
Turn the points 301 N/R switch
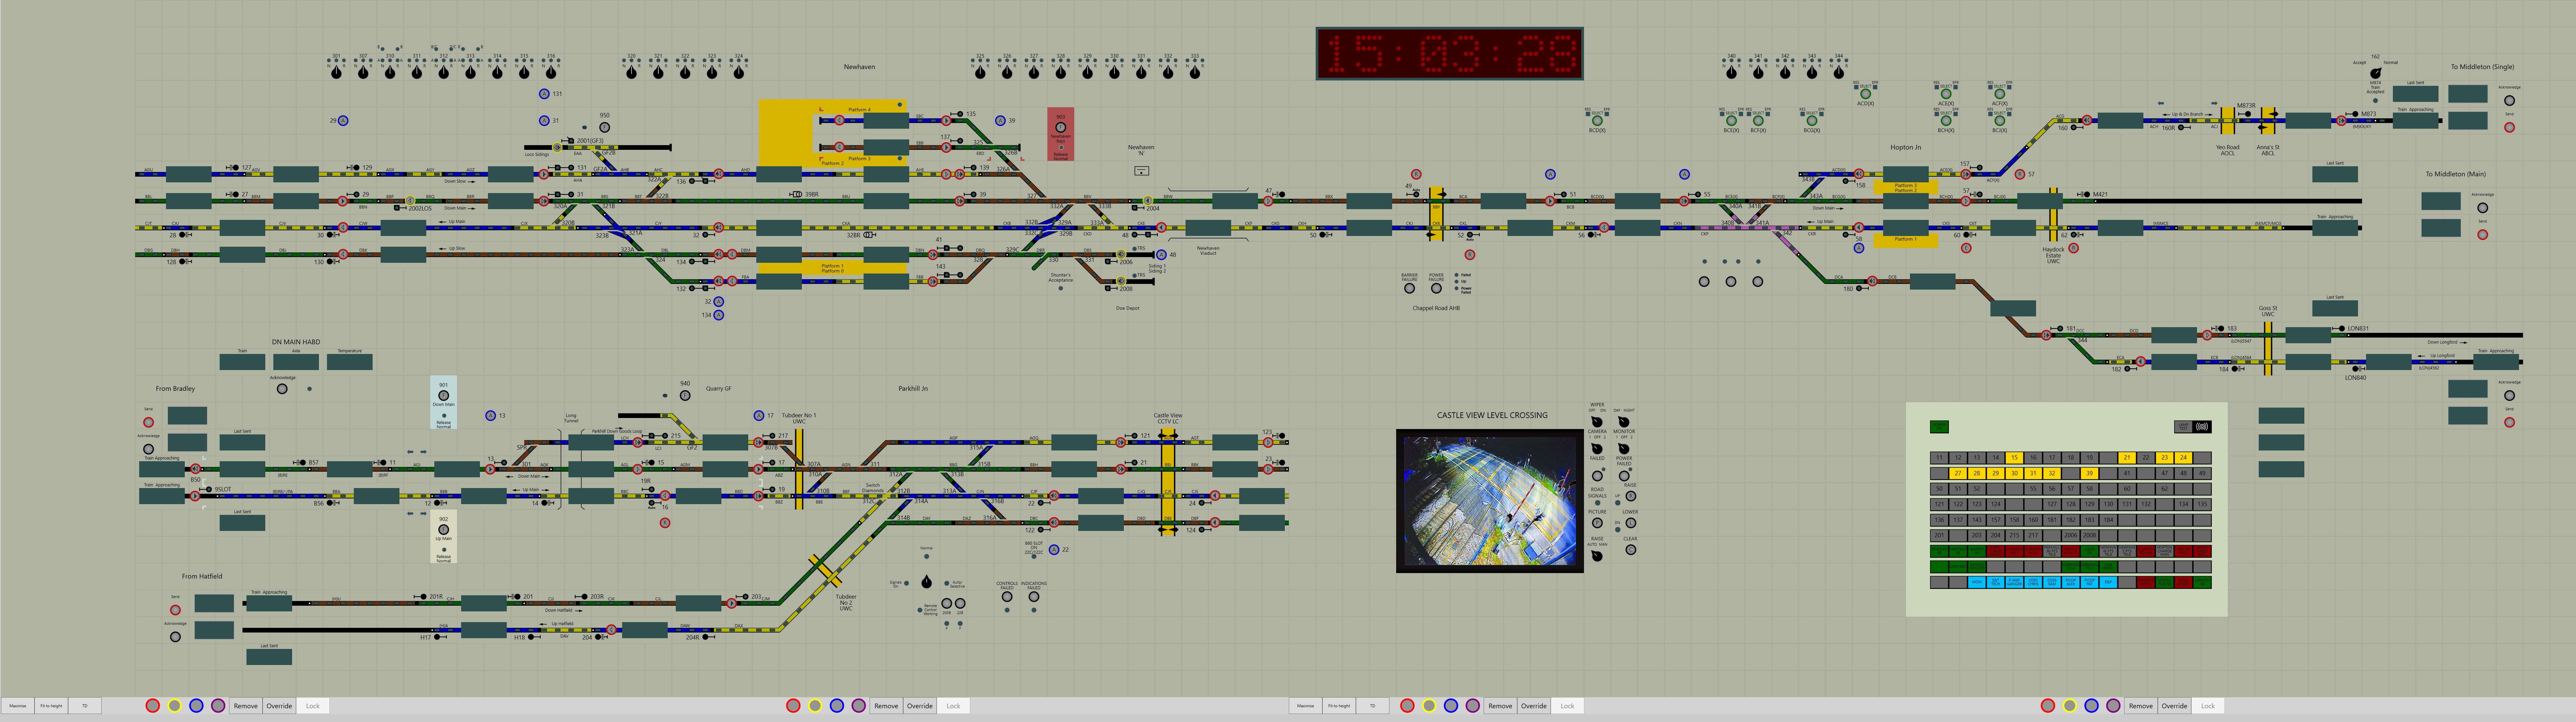coord(336,72)
